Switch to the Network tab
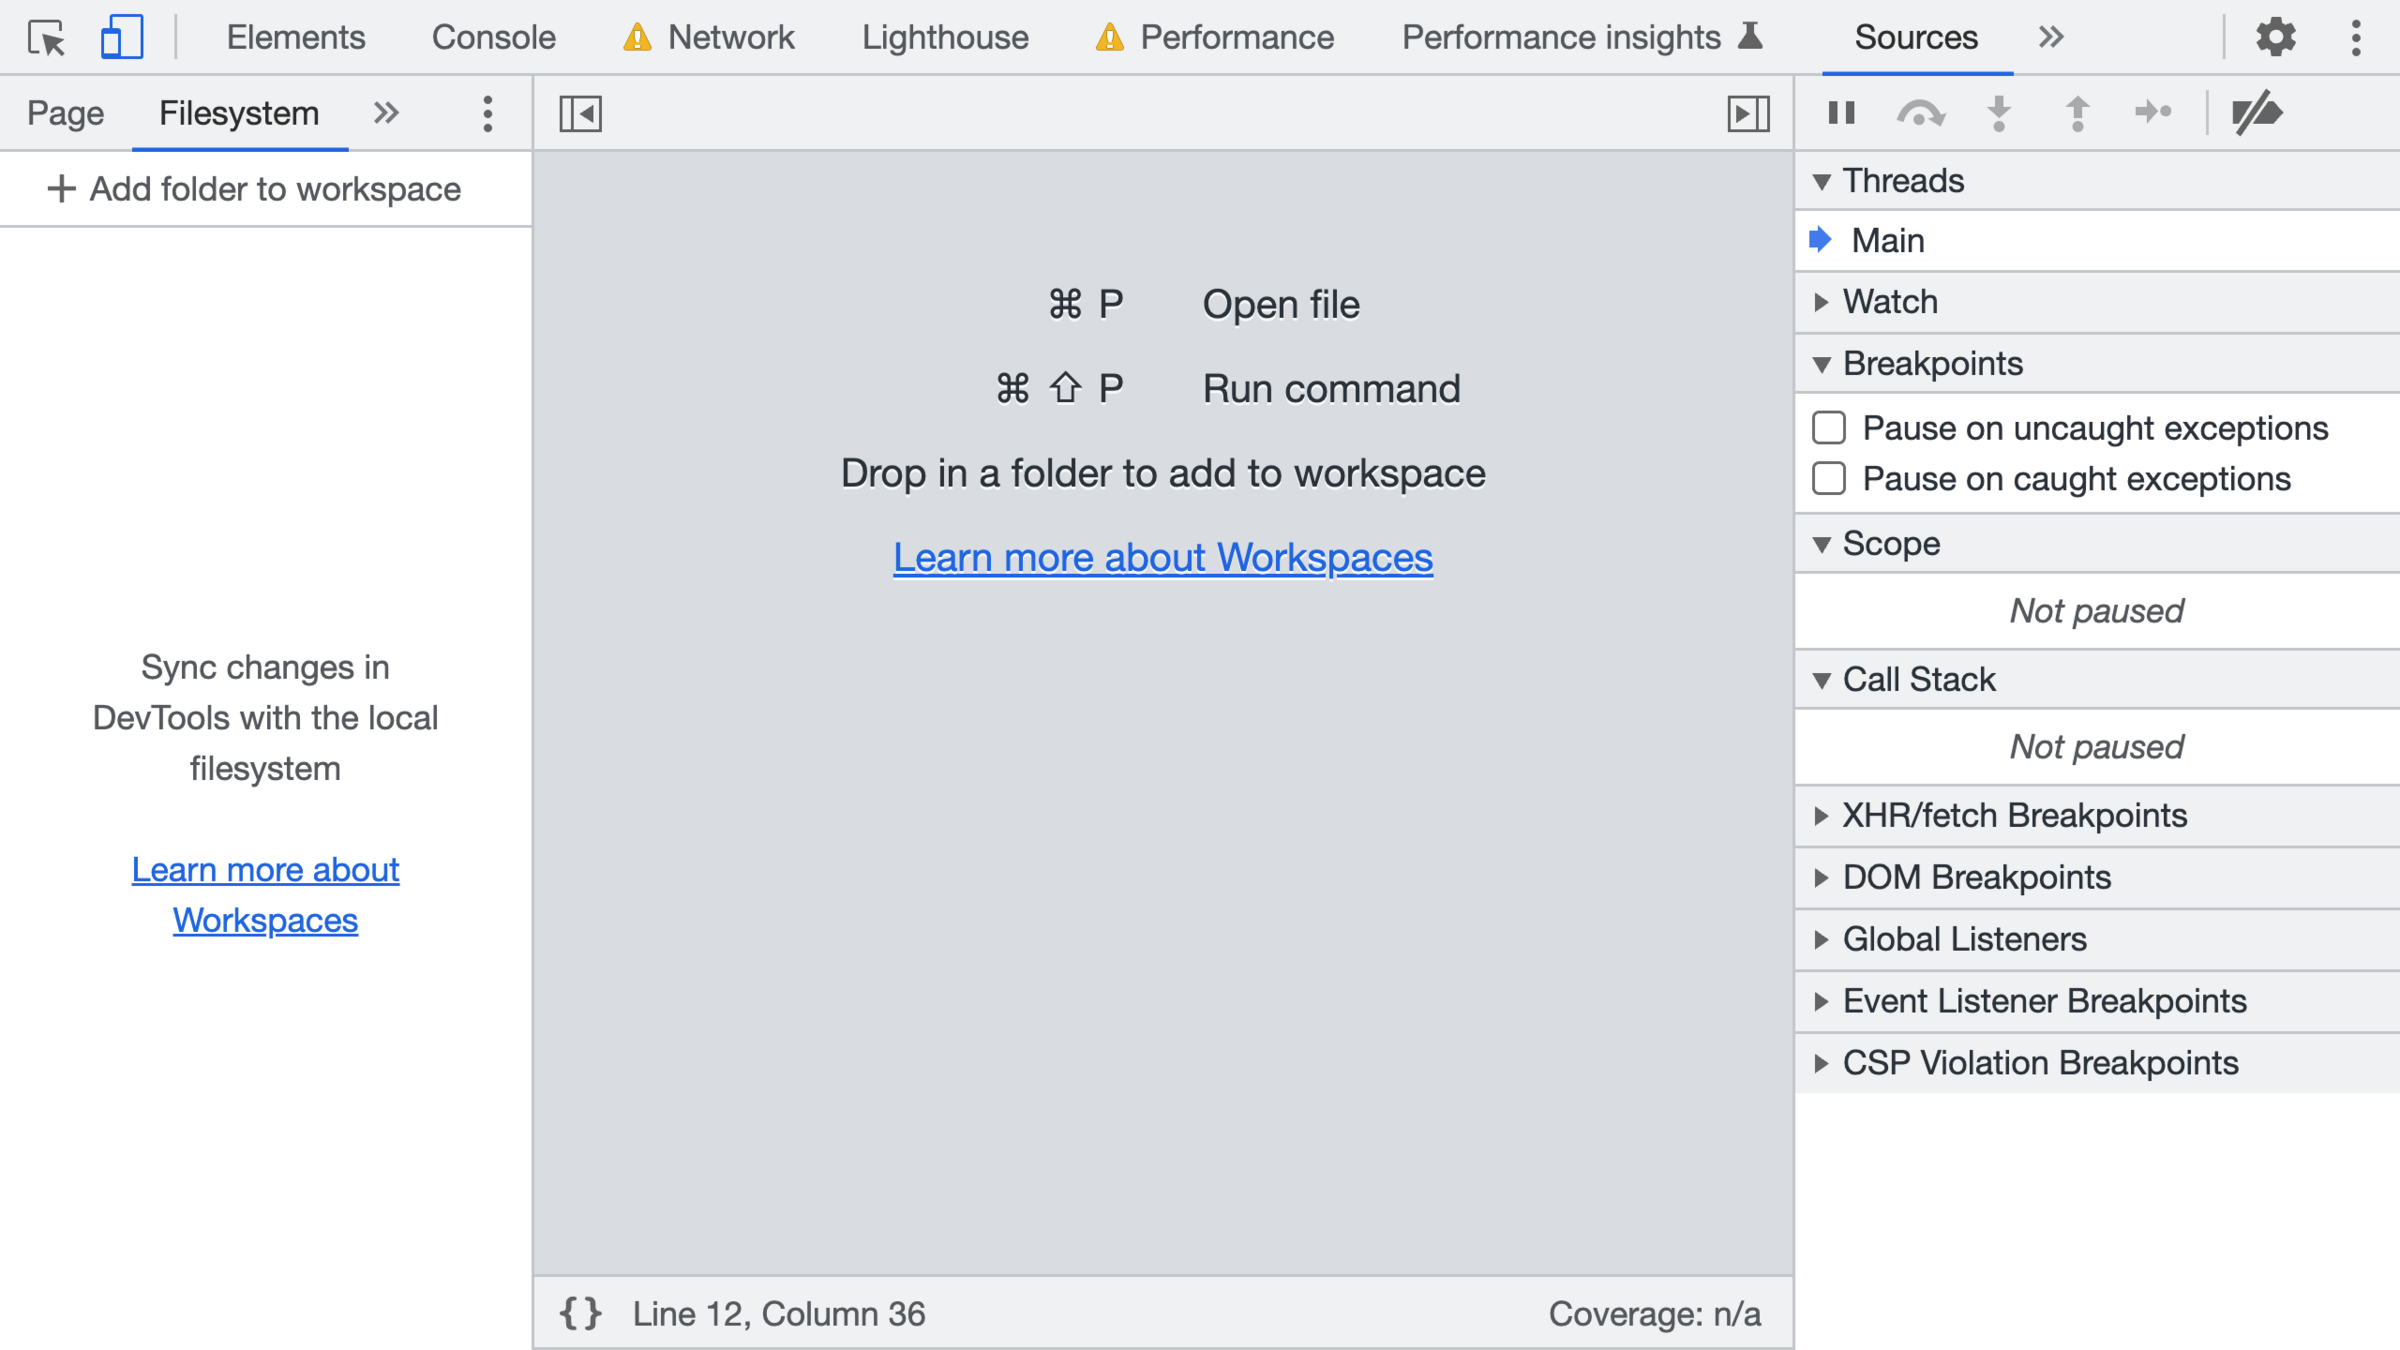Screen dimensions: 2400x1350 (730, 38)
